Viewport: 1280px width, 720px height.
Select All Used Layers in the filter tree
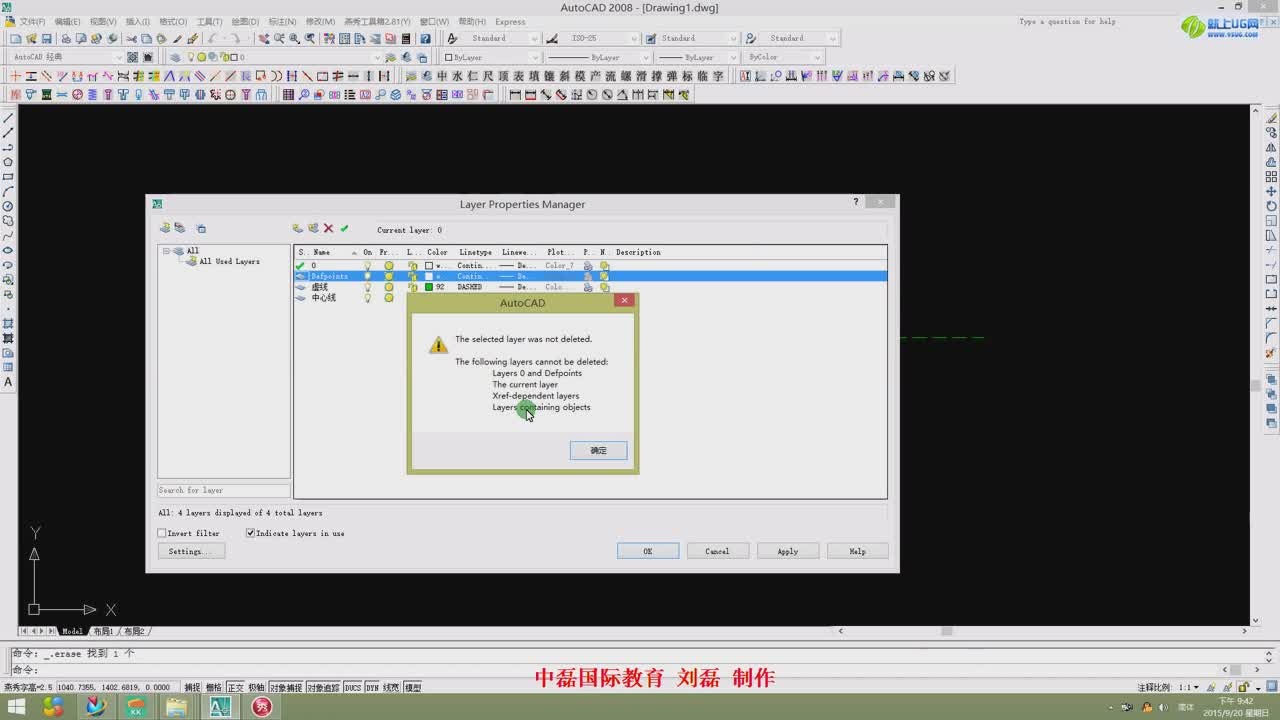[x=229, y=262]
